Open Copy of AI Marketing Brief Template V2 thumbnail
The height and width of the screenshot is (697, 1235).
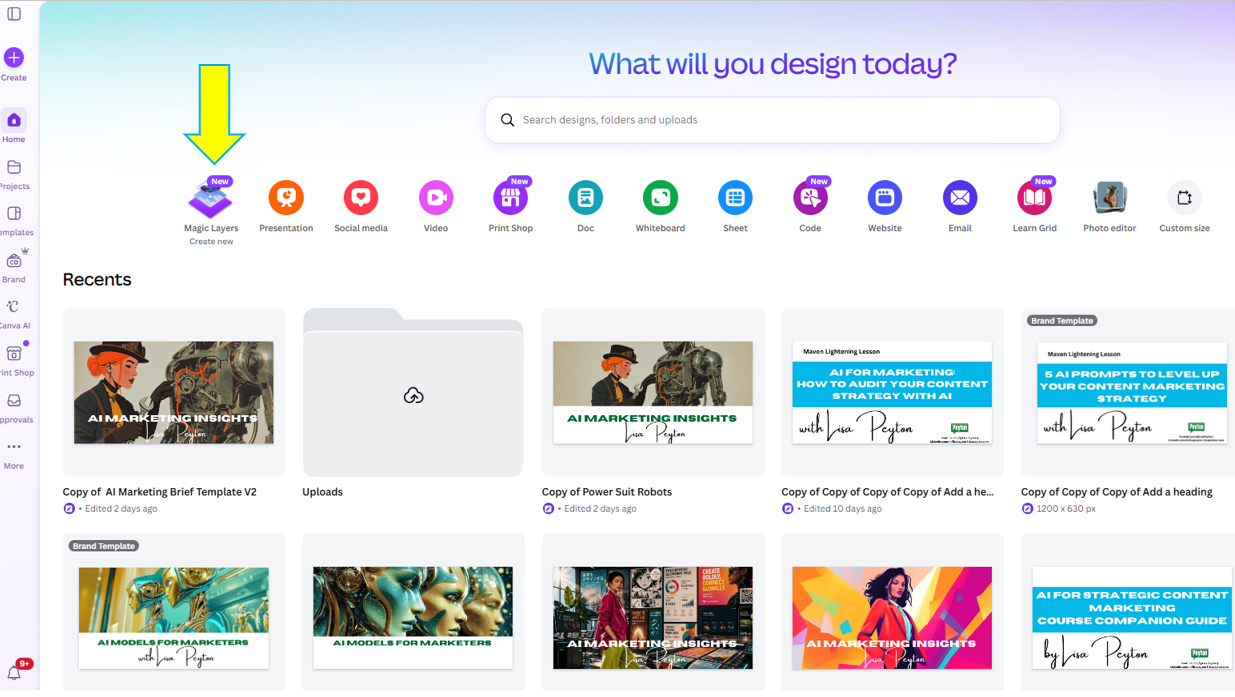(174, 392)
